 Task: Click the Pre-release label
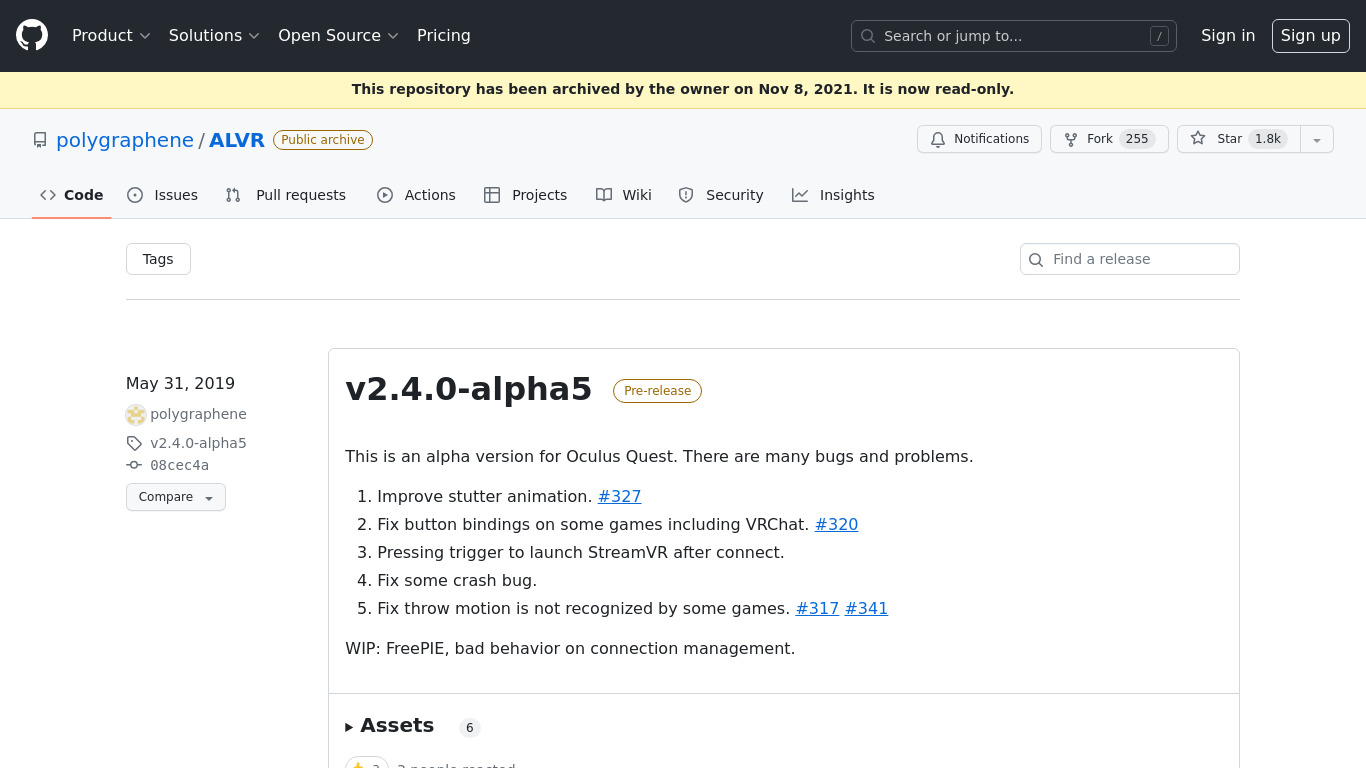[657, 391]
